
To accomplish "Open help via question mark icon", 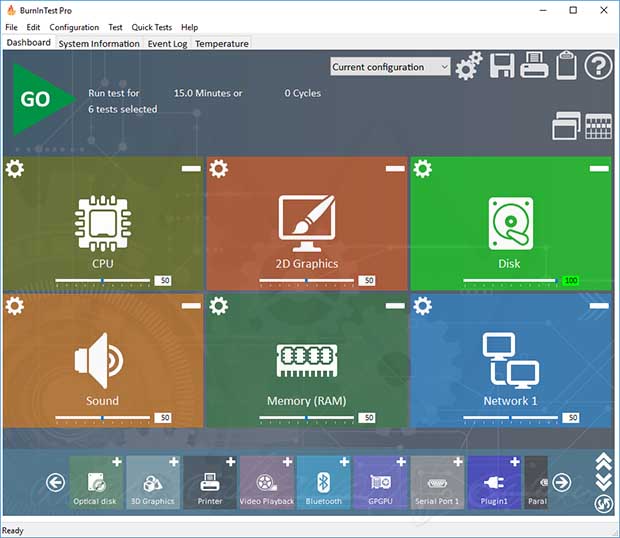I will [598, 67].
